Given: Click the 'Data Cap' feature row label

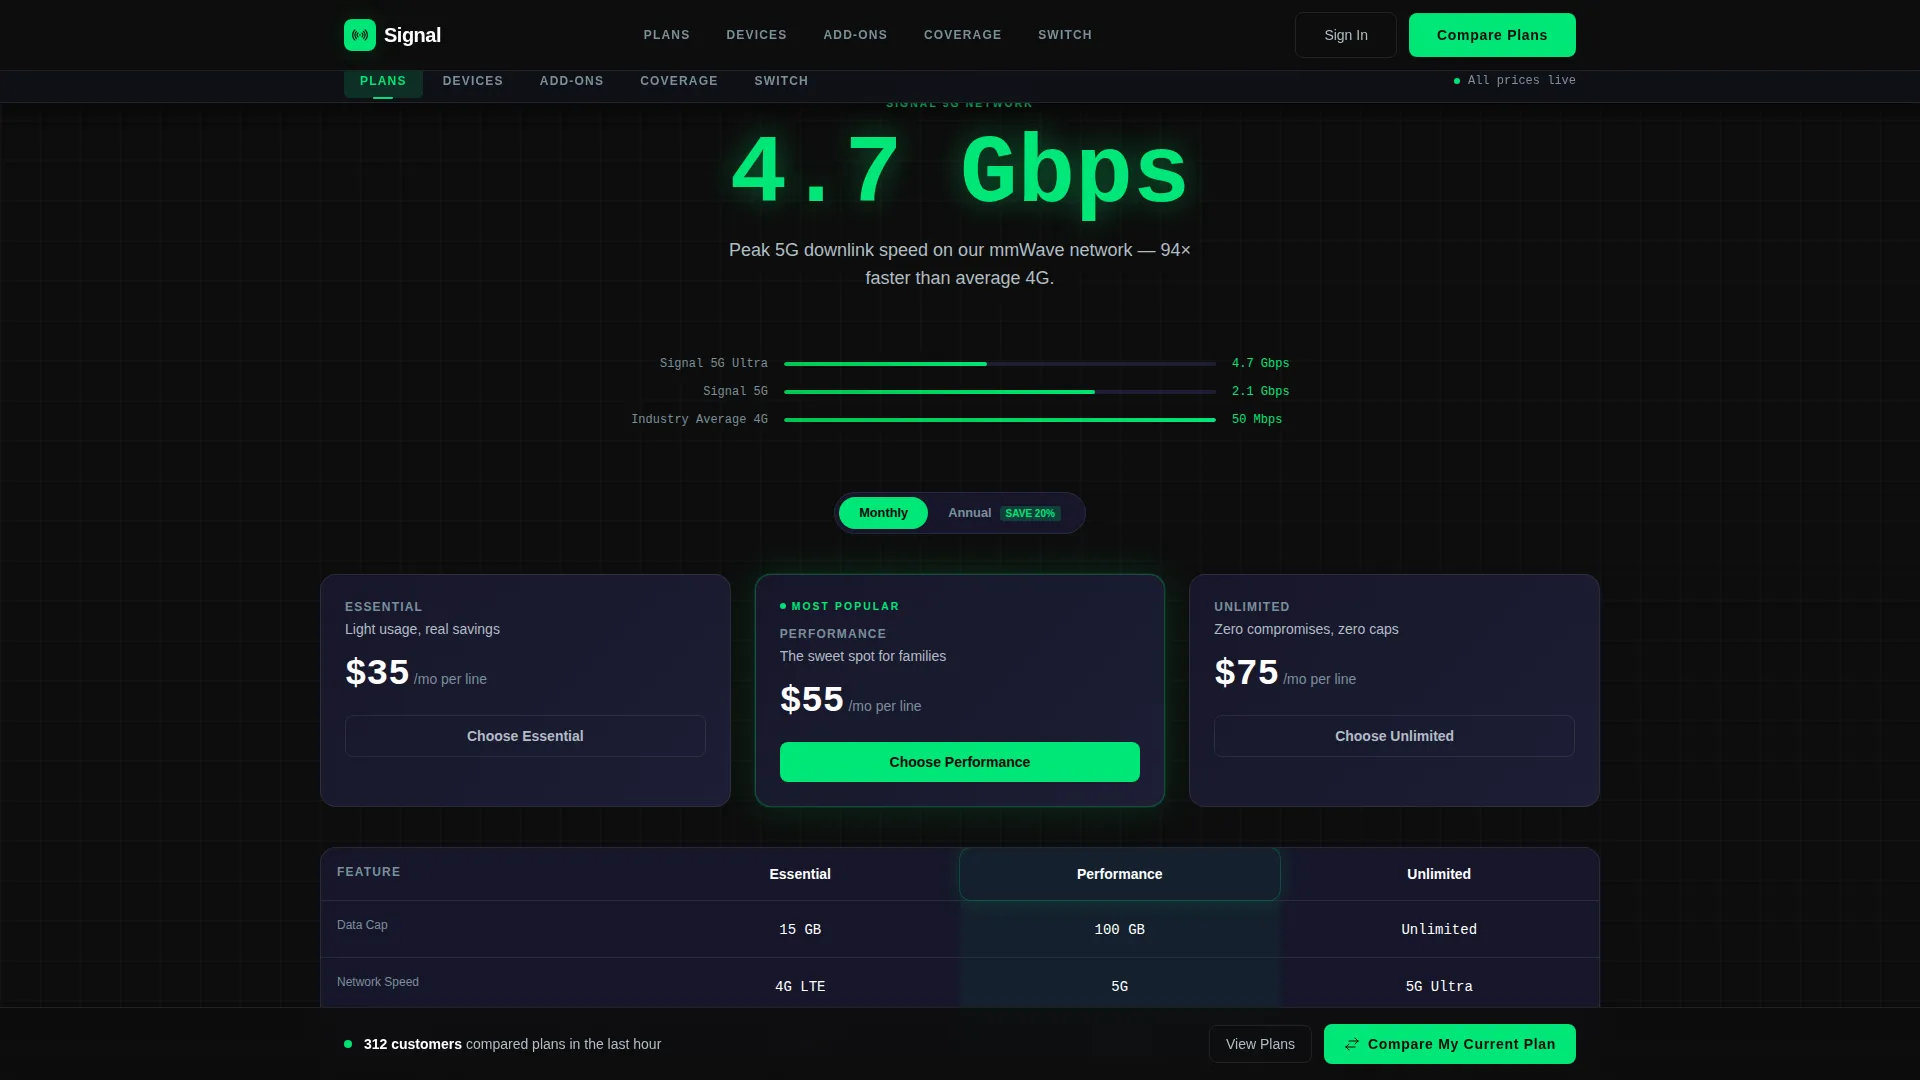Looking at the screenshot, I should tap(362, 925).
